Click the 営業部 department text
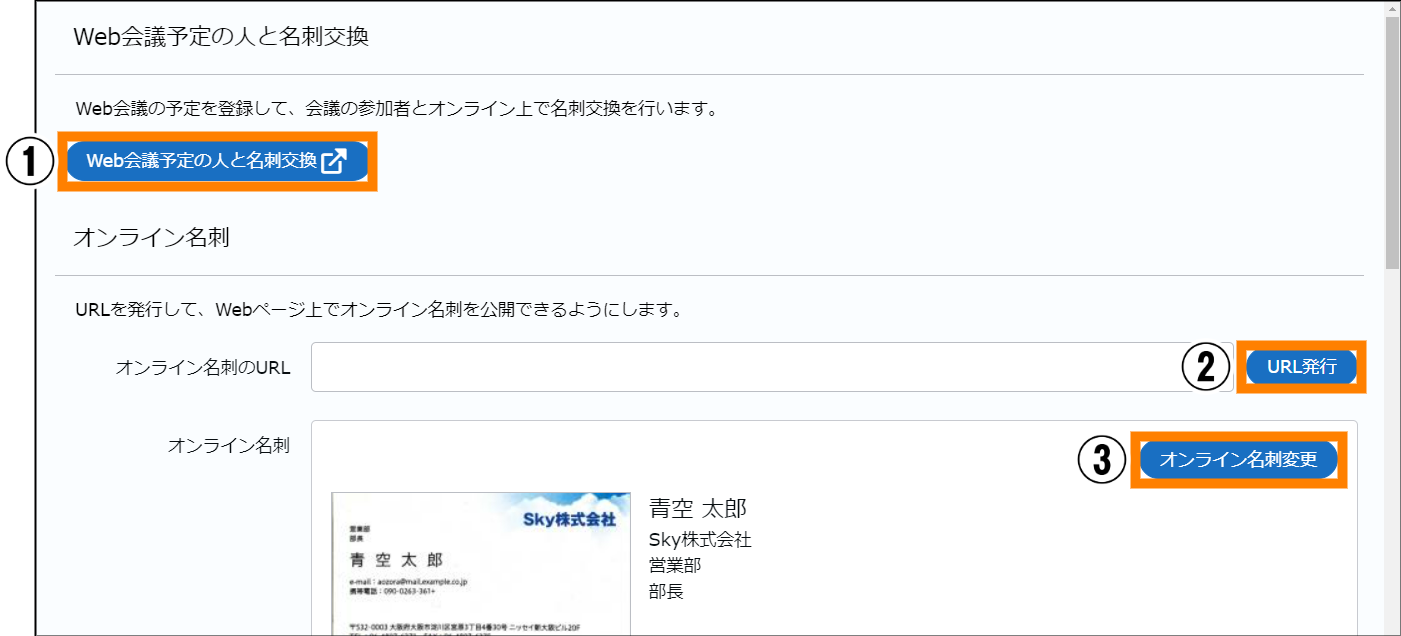The width and height of the screenshot is (1401, 636). pyautogui.click(x=673, y=565)
